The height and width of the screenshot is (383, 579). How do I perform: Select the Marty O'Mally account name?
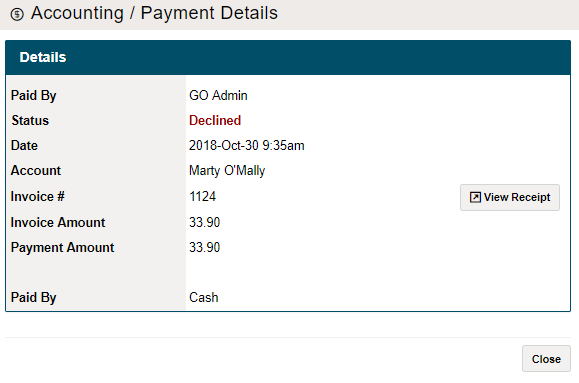227,171
